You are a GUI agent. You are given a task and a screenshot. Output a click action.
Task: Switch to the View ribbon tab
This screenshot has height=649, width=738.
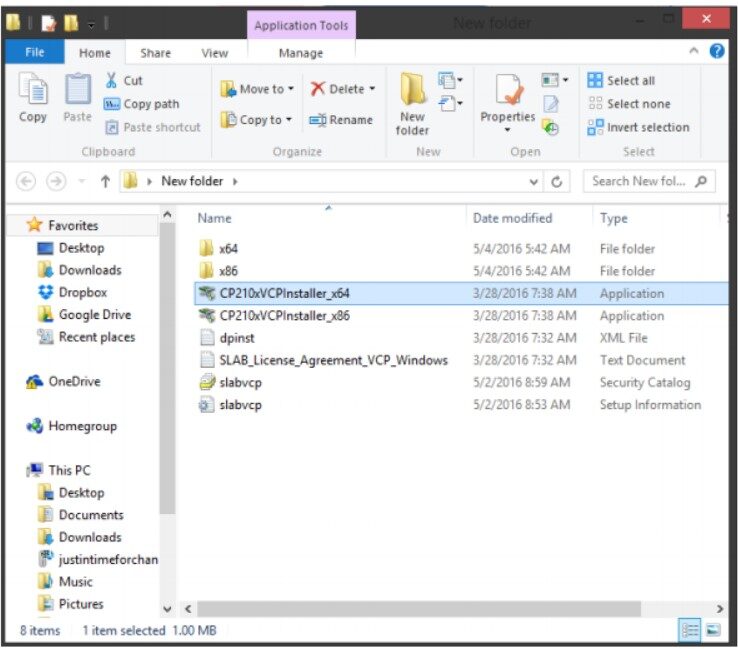pyautogui.click(x=214, y=53)
